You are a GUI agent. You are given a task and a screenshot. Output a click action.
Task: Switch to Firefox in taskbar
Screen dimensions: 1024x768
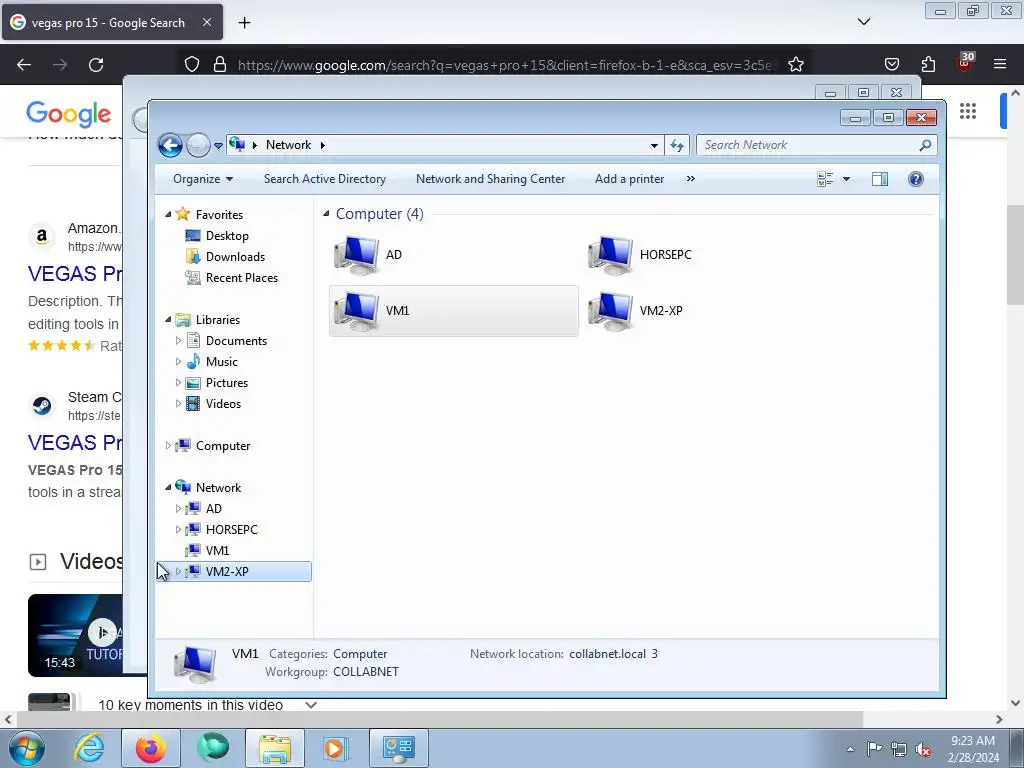[151, 748]
